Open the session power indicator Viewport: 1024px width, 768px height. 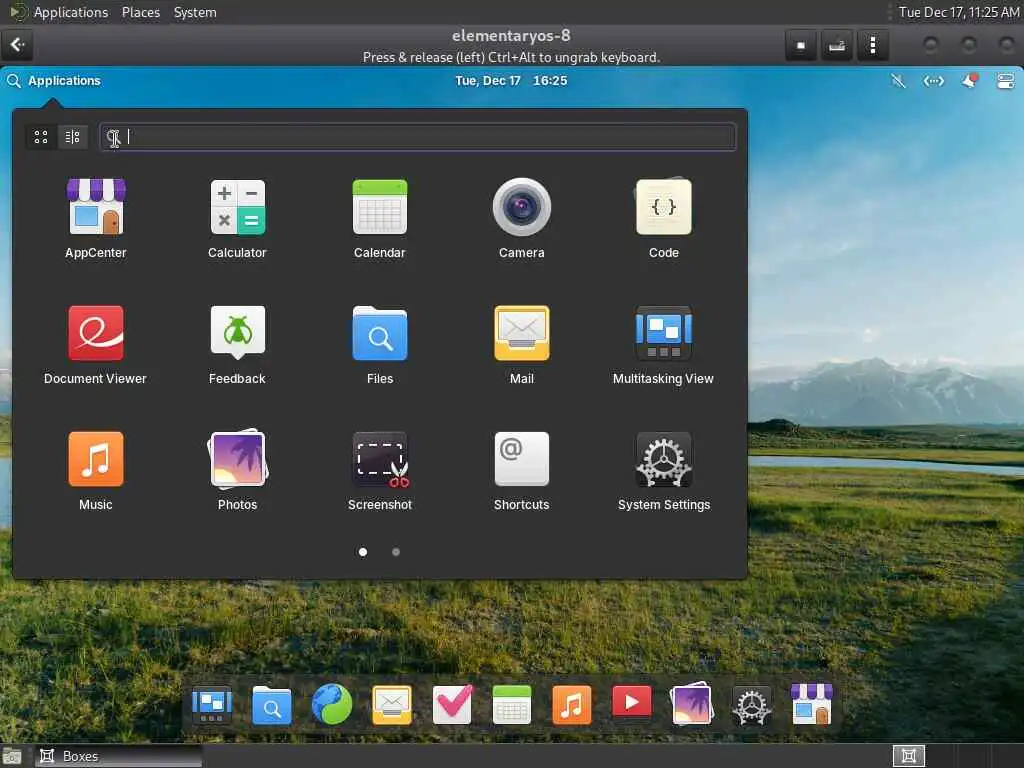coord(1005,81)
